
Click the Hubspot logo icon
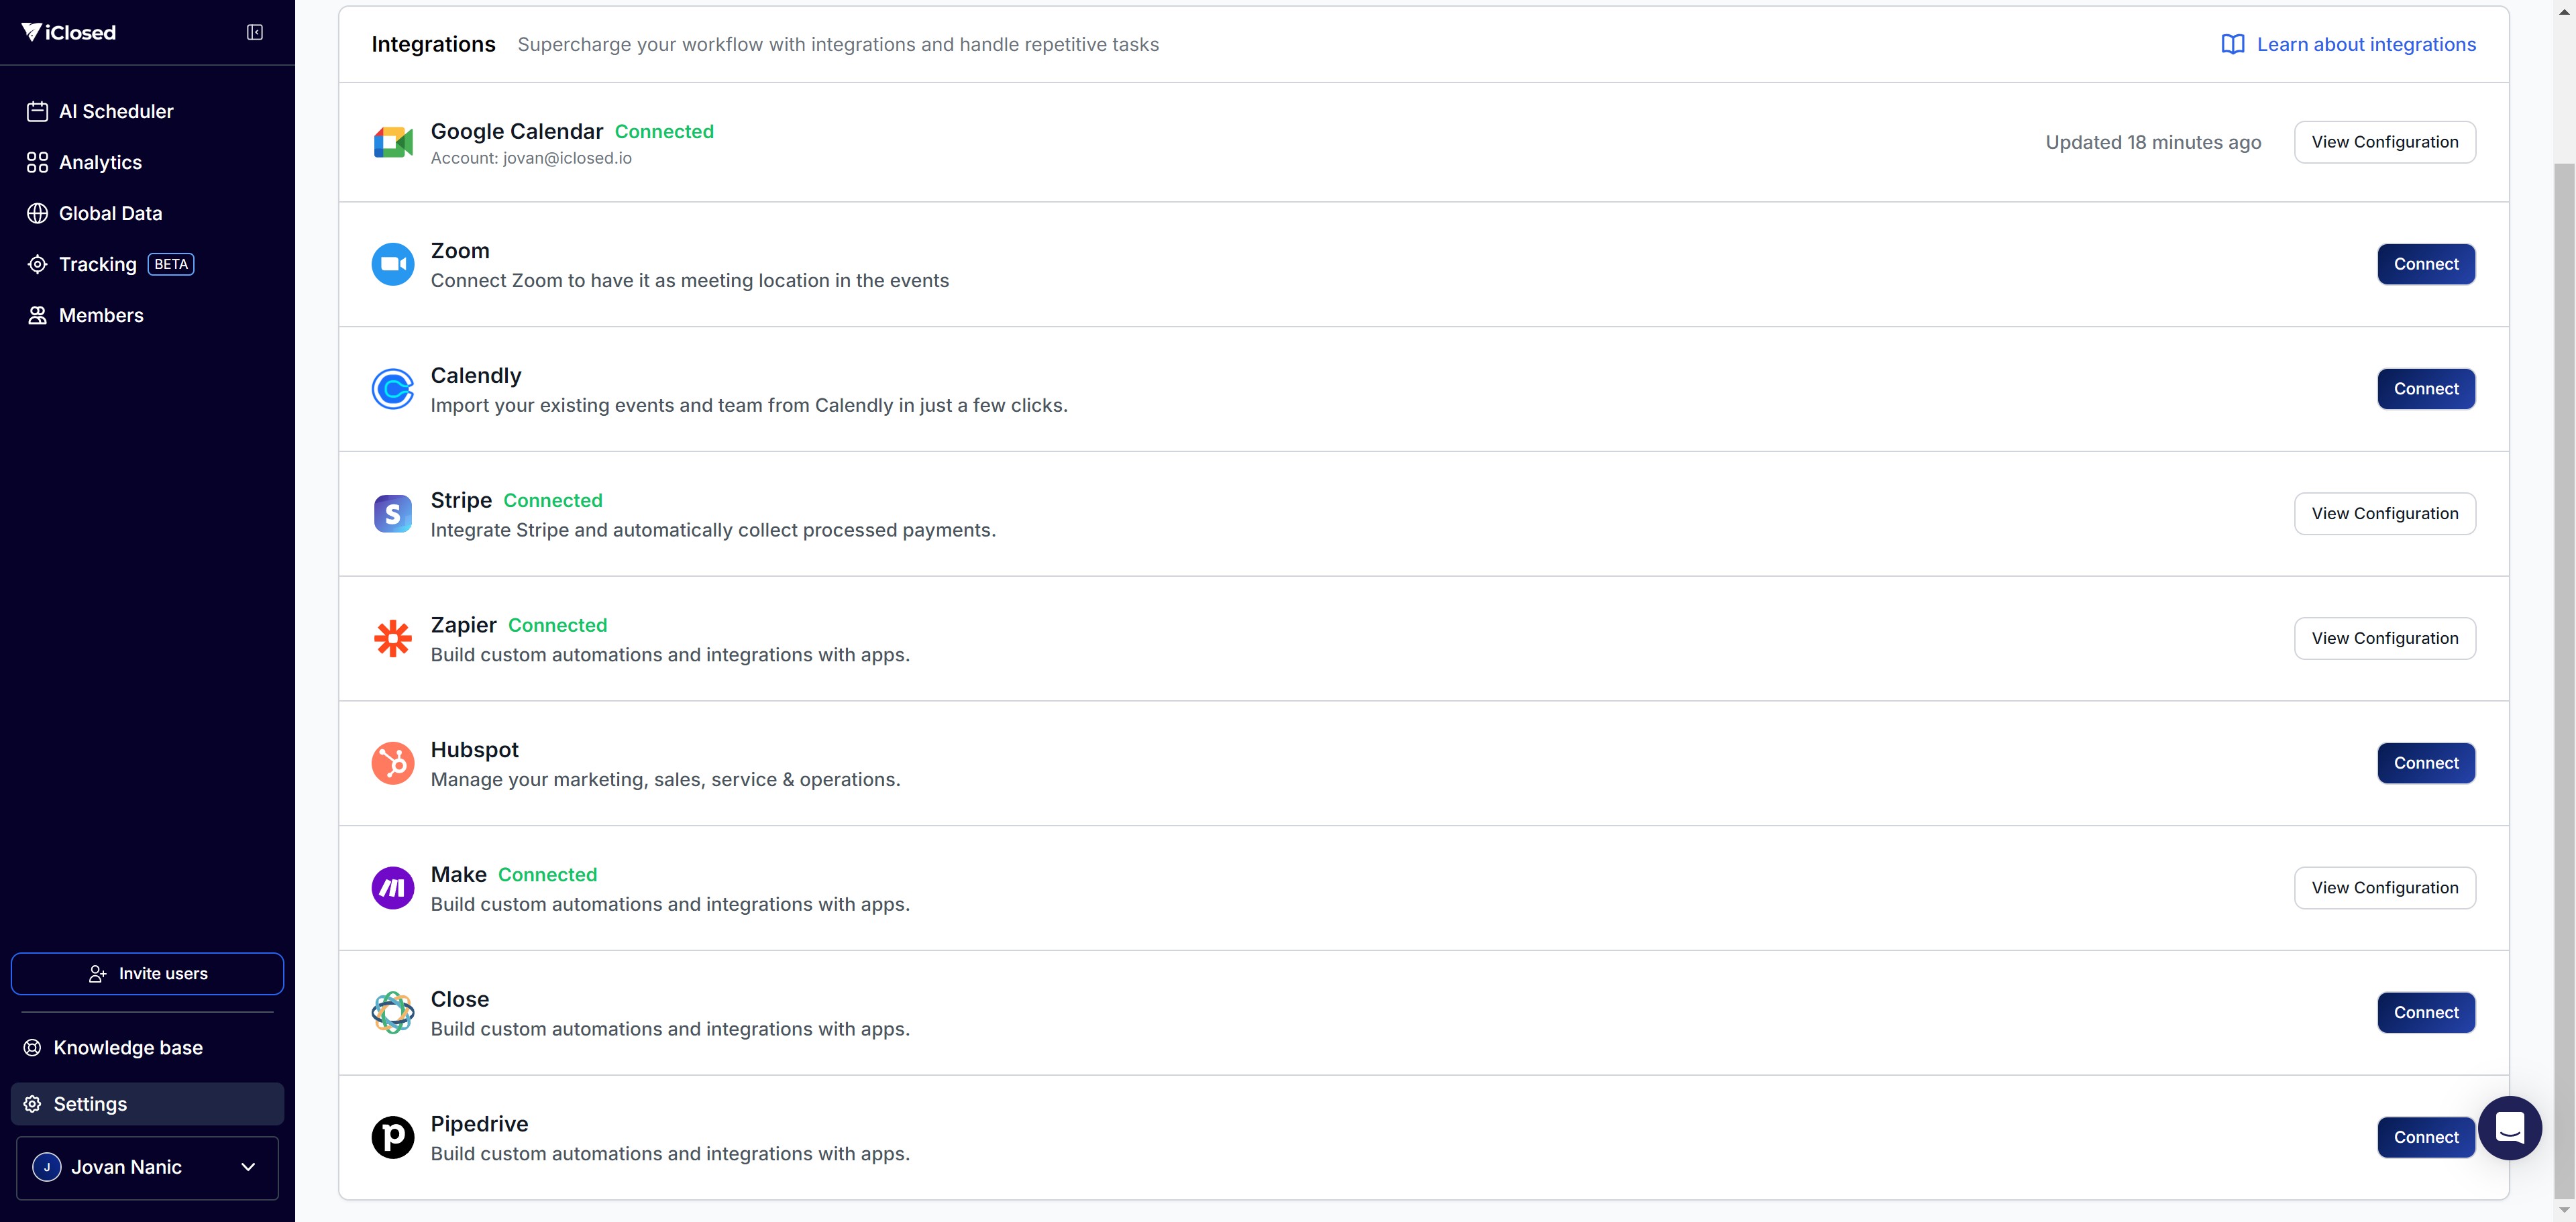point(393,763)
